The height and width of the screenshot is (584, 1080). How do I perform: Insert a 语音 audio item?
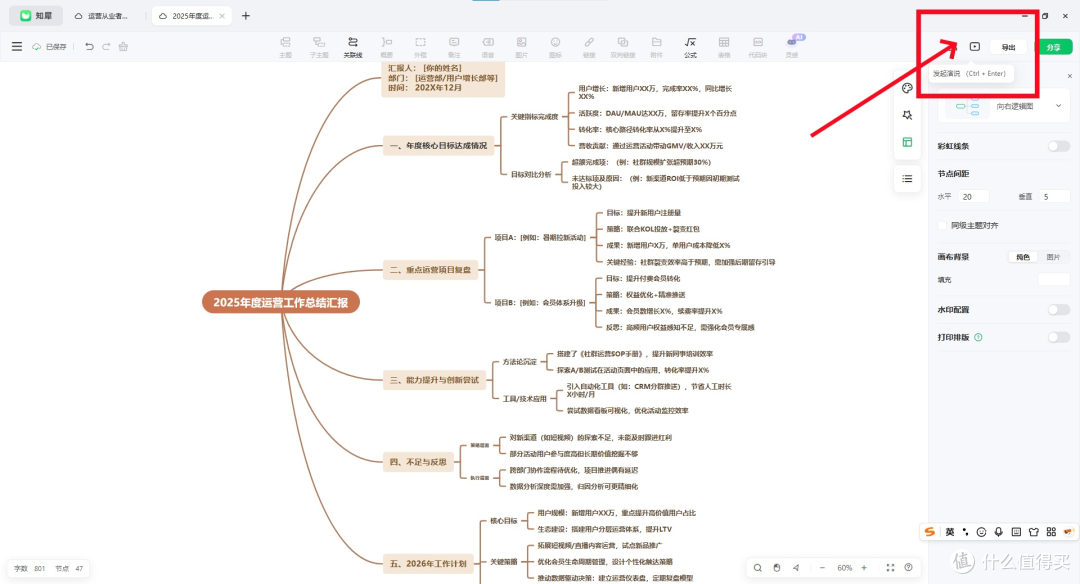(x=488, y=47)
